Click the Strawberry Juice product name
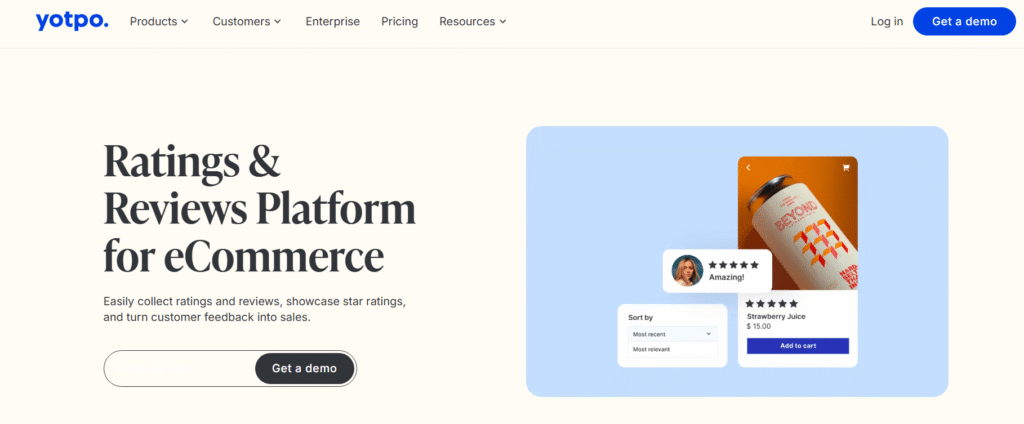 (x=776, y=316)
